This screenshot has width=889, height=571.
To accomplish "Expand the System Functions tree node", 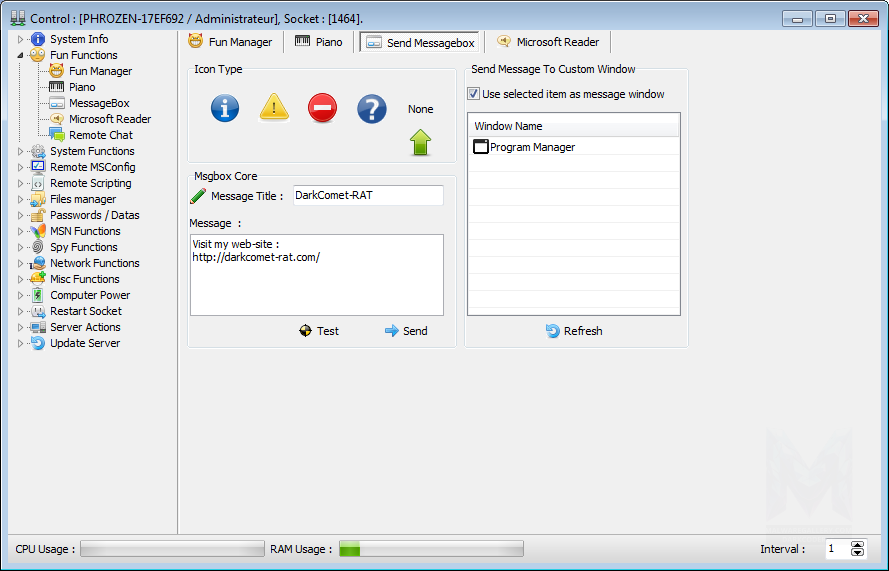I will coord(20,151).
